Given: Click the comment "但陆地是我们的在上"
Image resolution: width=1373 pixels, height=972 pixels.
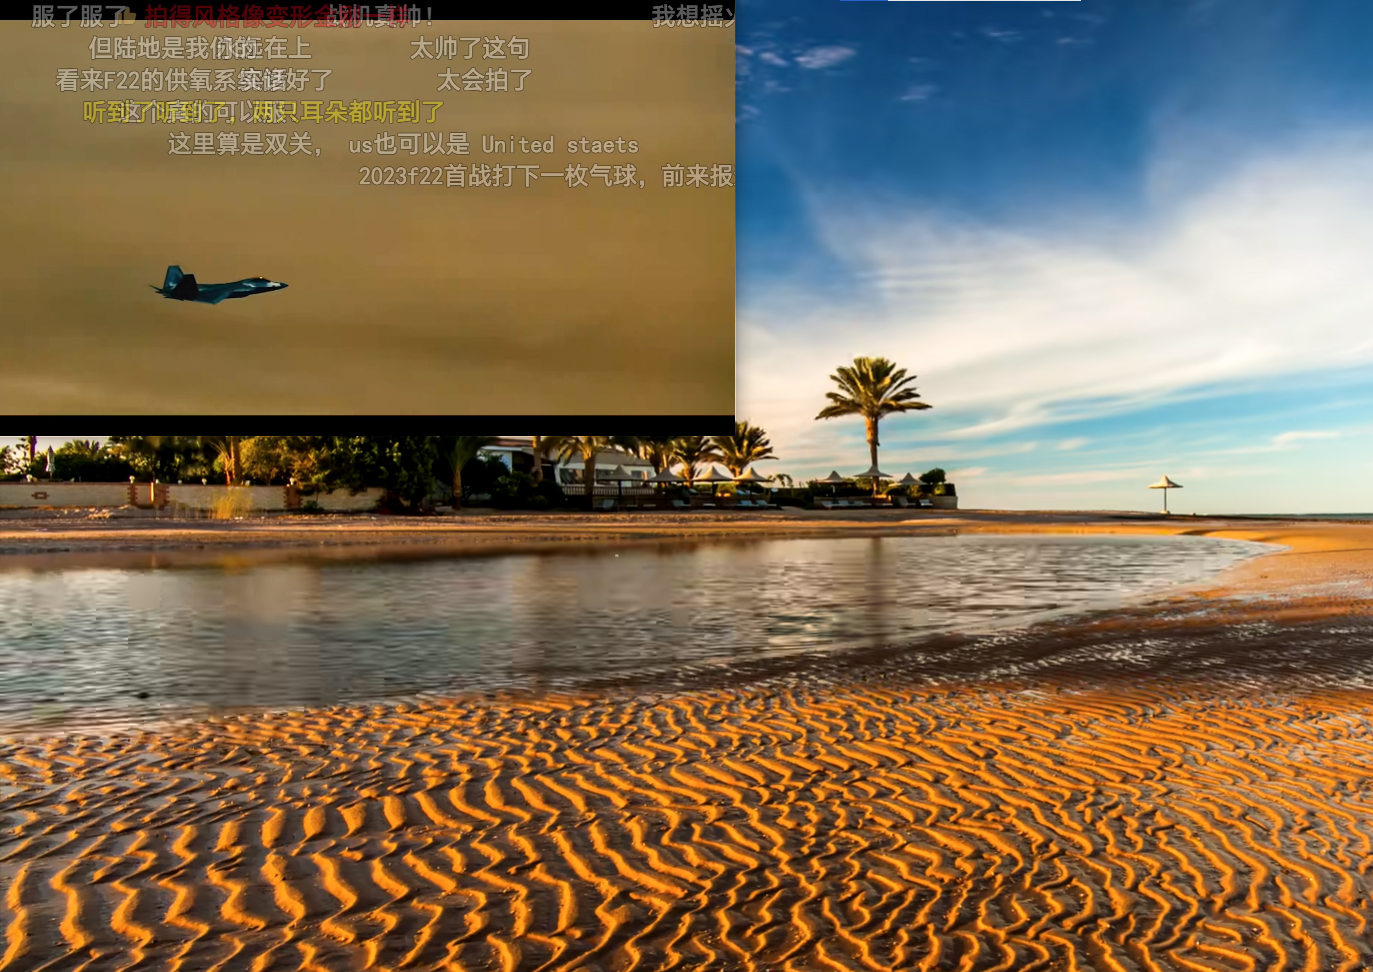Looking at the screenshot, I should (x=199, y=48).
